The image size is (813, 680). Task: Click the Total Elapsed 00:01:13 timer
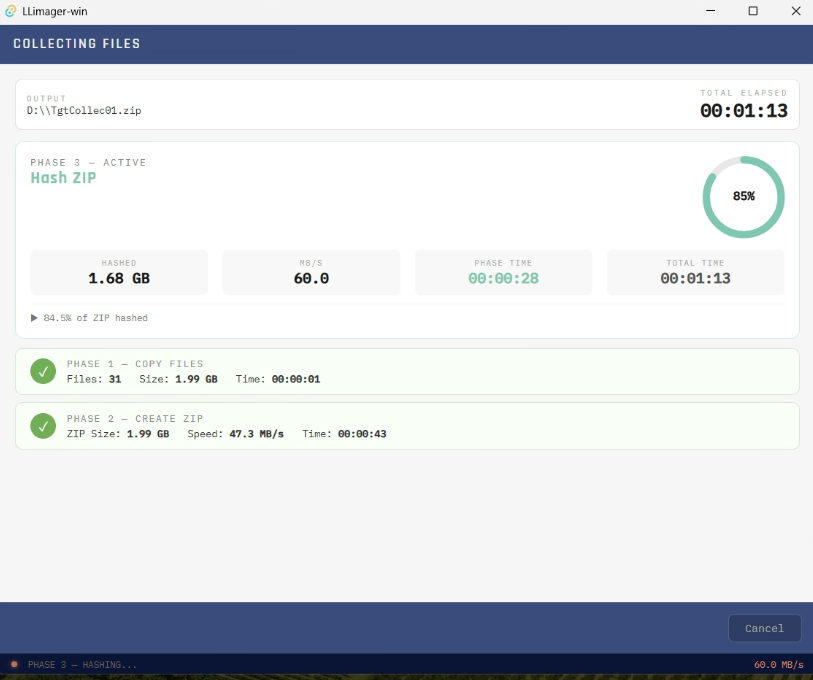pos(744,110)
